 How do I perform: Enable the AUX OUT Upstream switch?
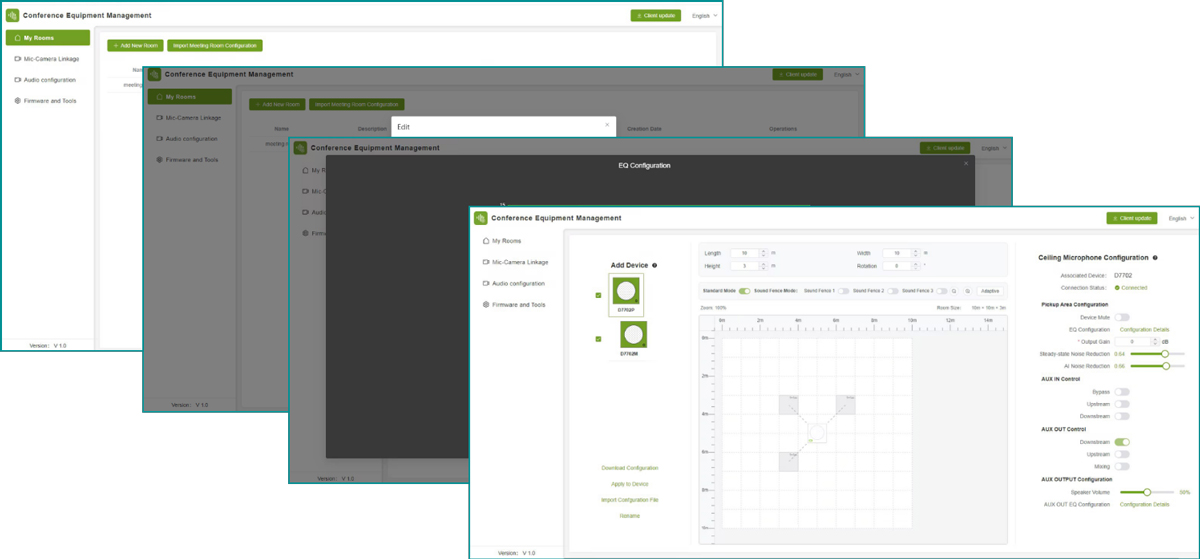pos(1122,454)
